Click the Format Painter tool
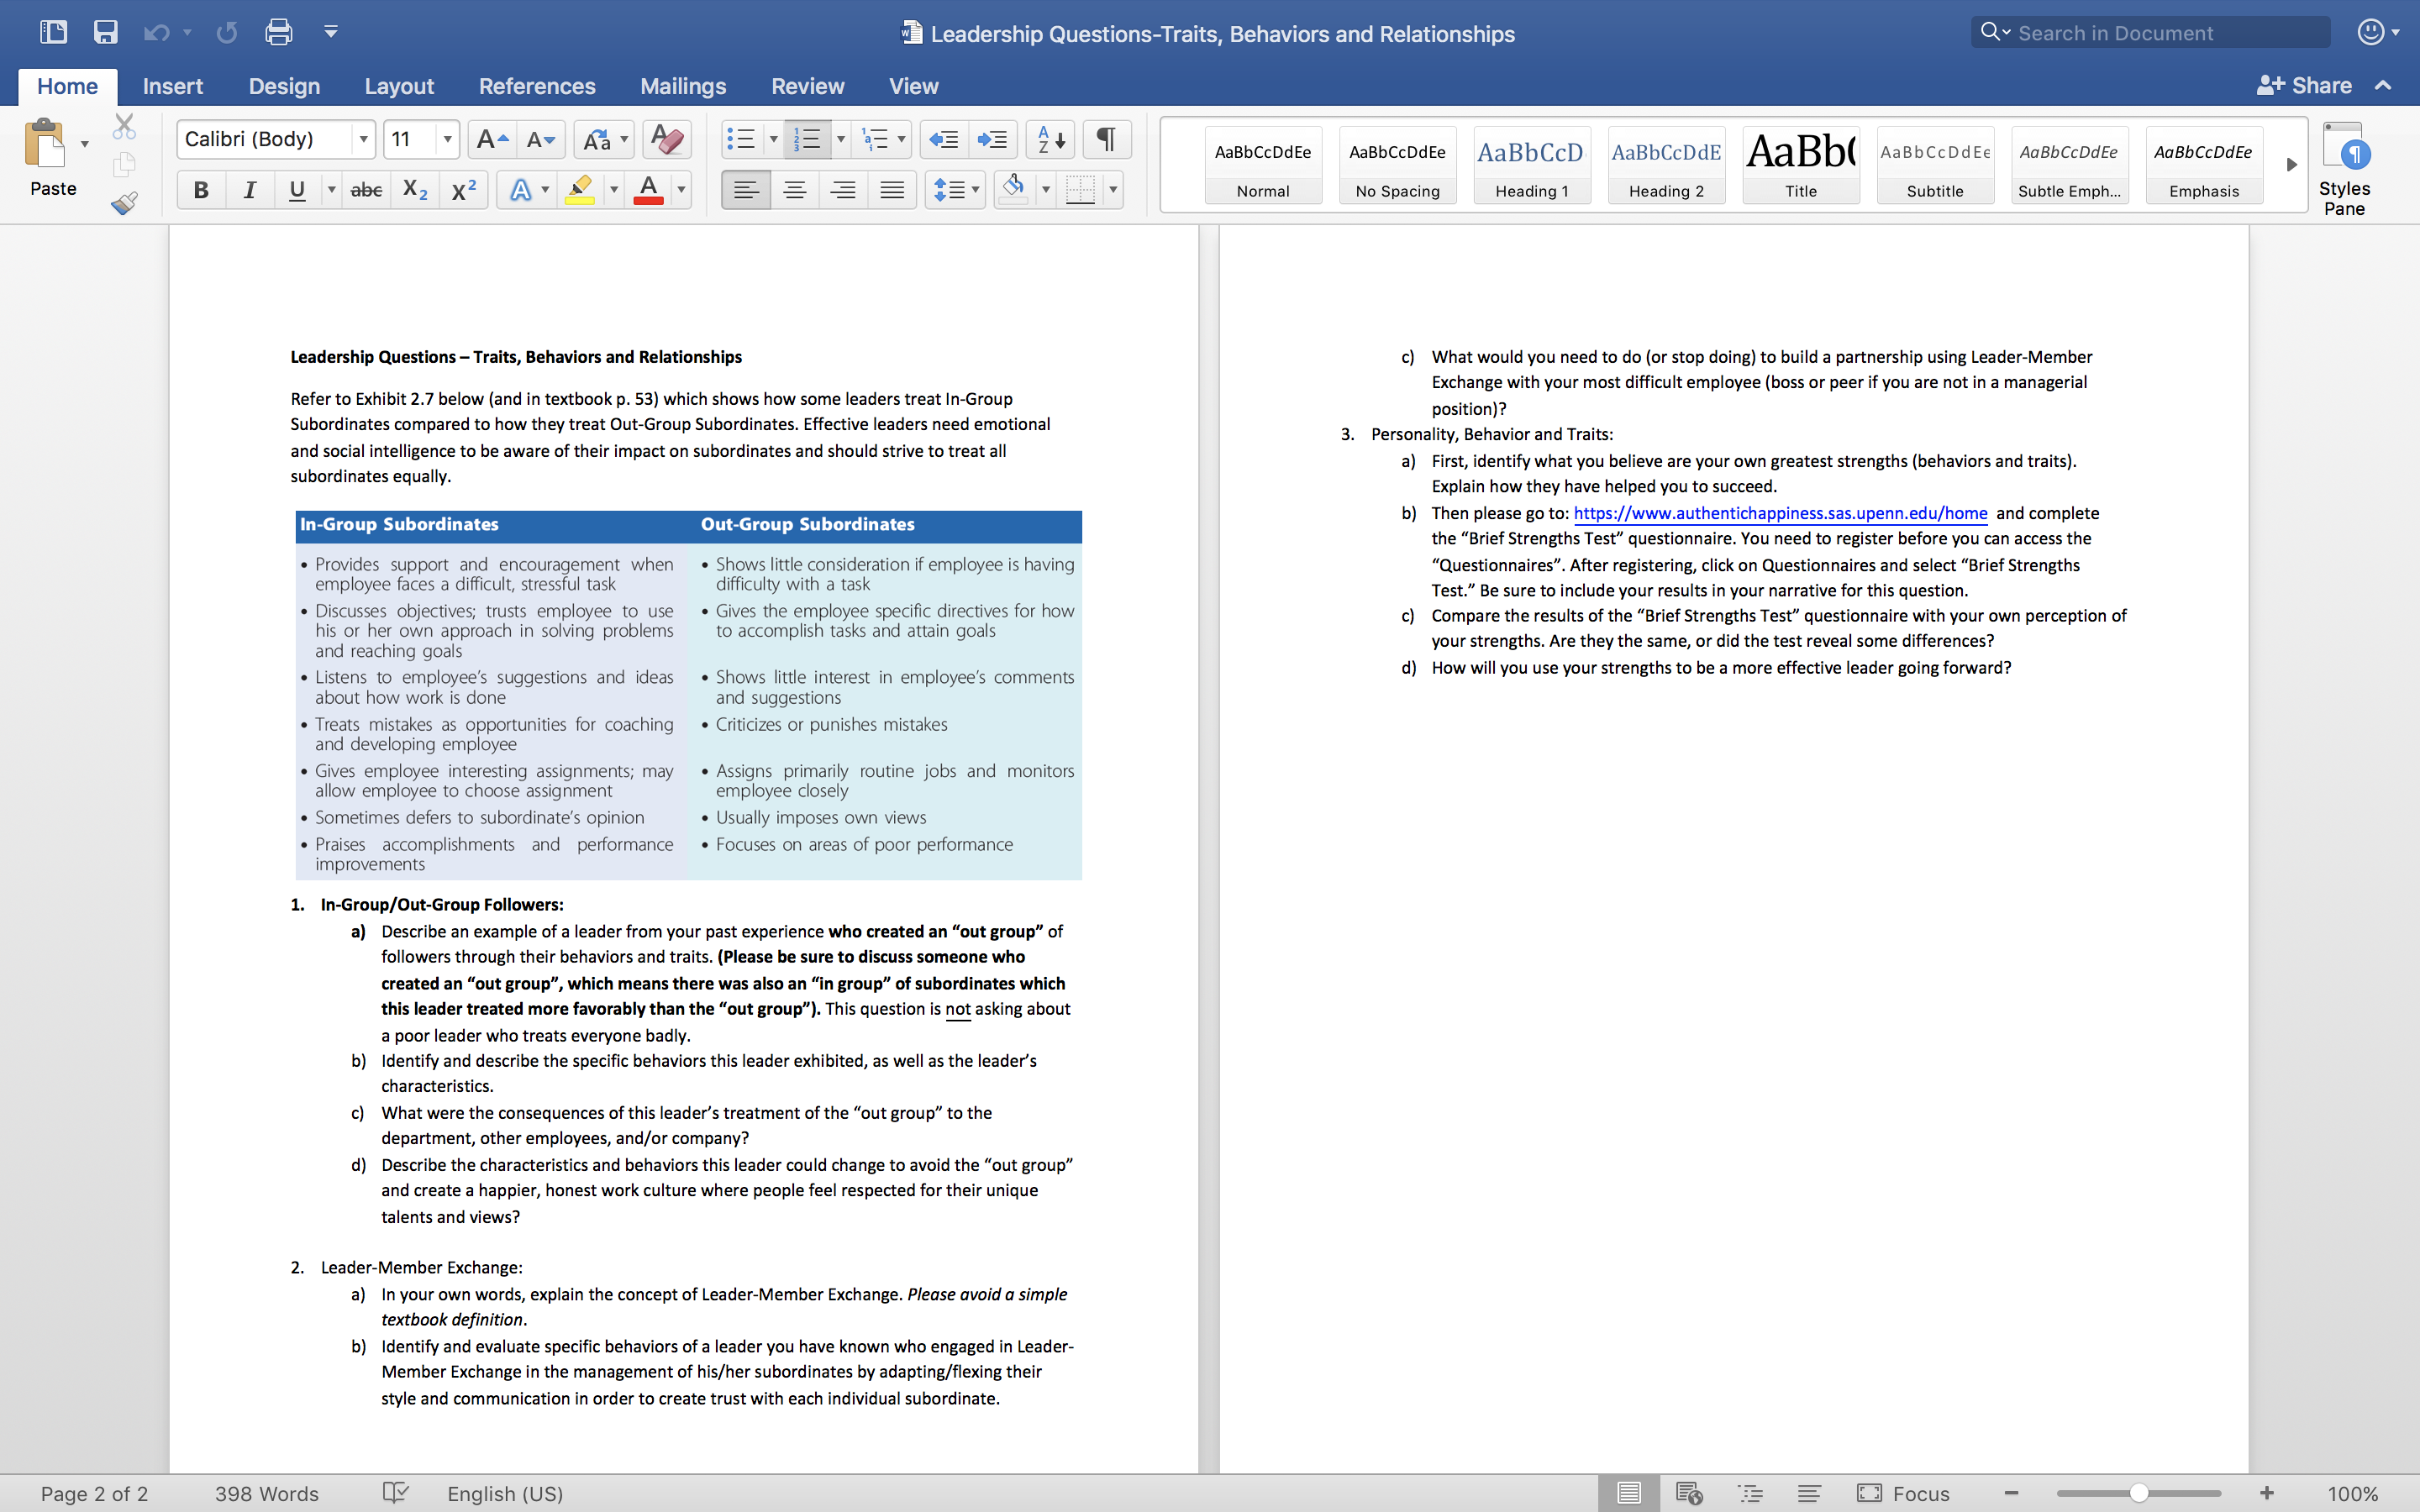Image resolution: width=2420 pixels, height=1512 pixels. [124, 203]
